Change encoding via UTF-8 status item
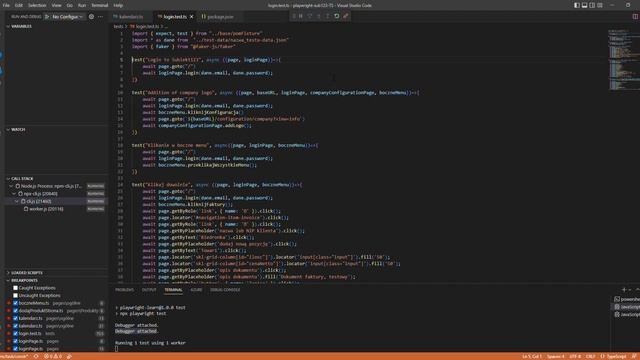This screenshot has width=640, height=360. click(x=575, y=356)
